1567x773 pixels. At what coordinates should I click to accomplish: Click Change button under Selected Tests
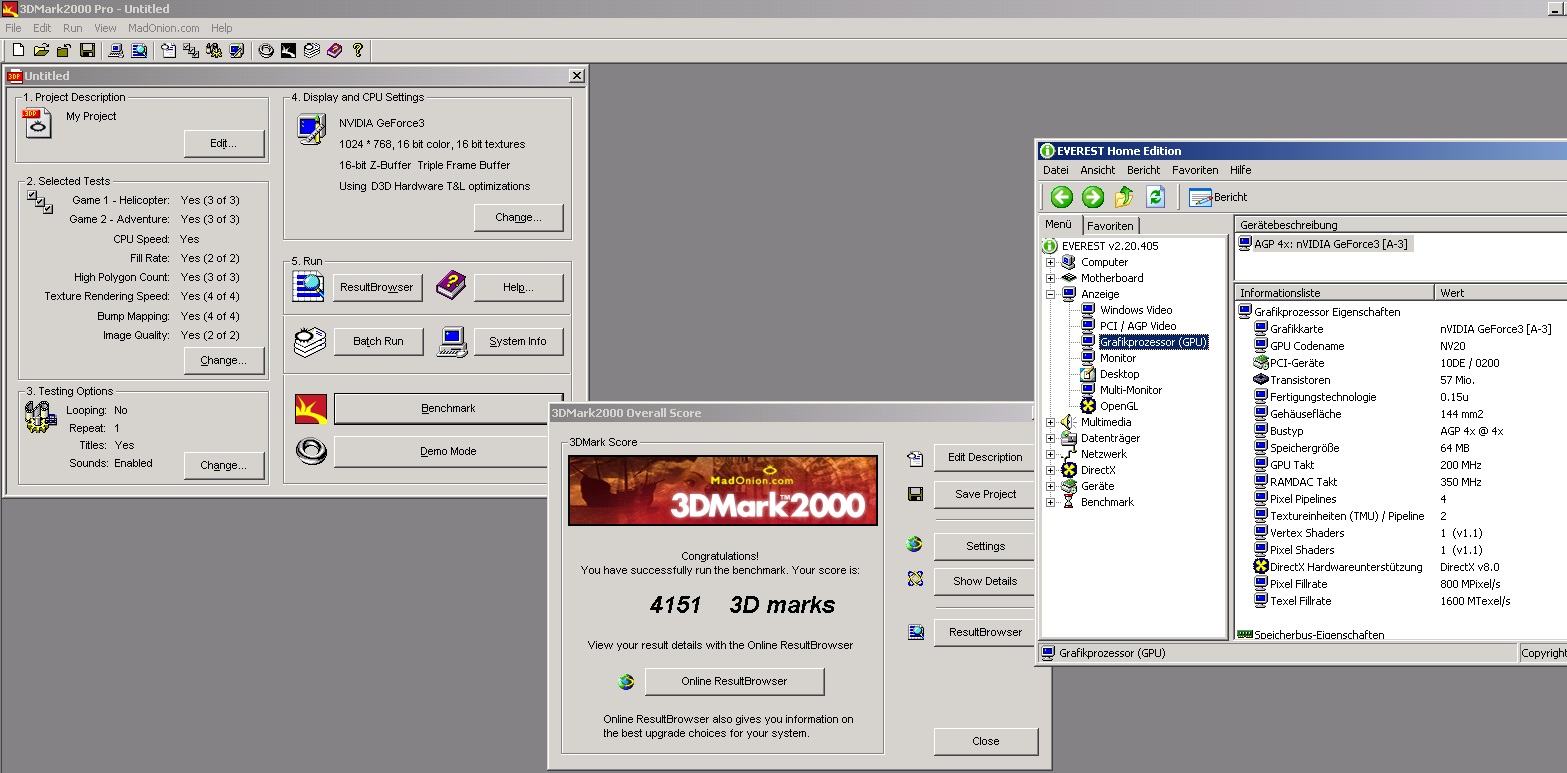224,360
